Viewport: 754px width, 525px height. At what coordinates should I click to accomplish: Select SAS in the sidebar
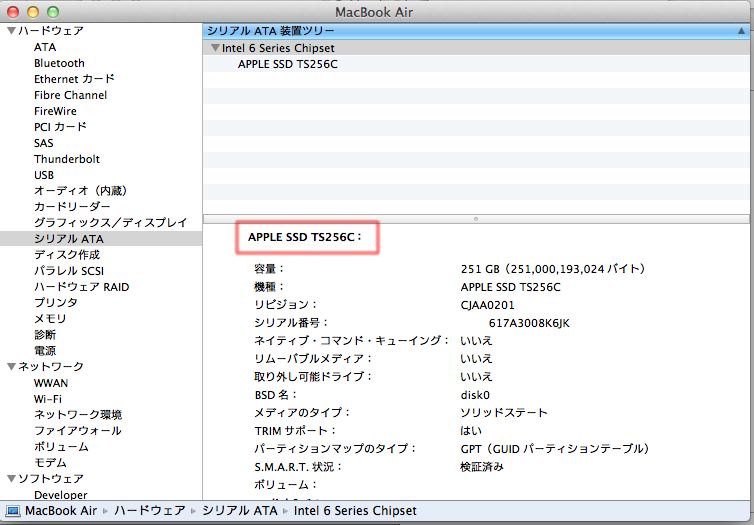(x=43, y=143)
